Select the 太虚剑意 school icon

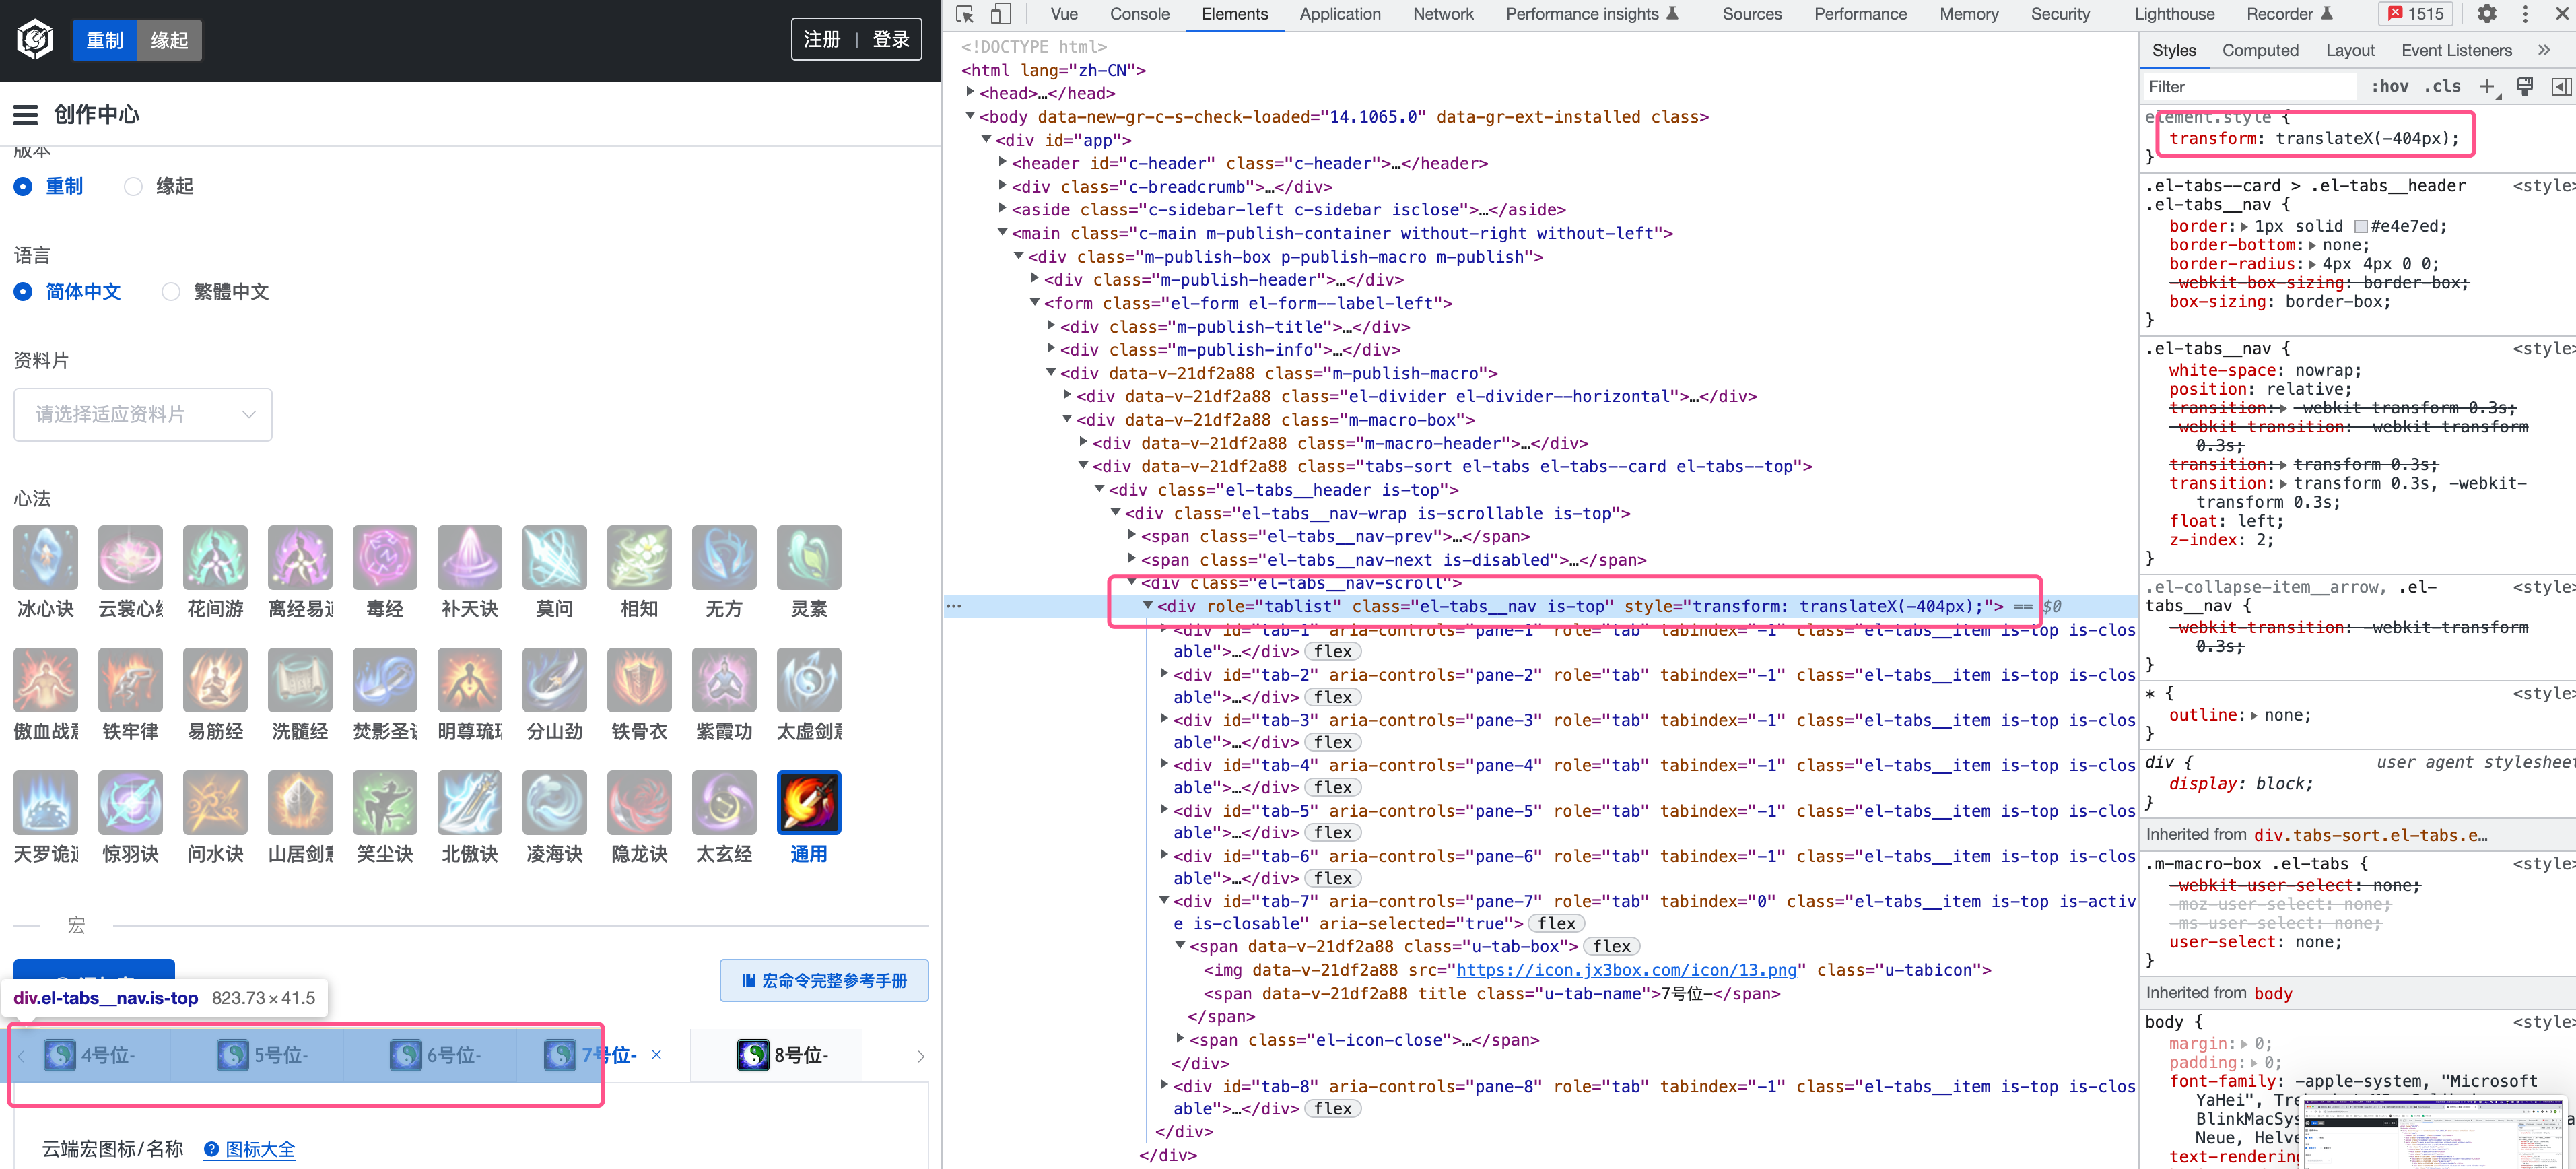click(808, 680)
